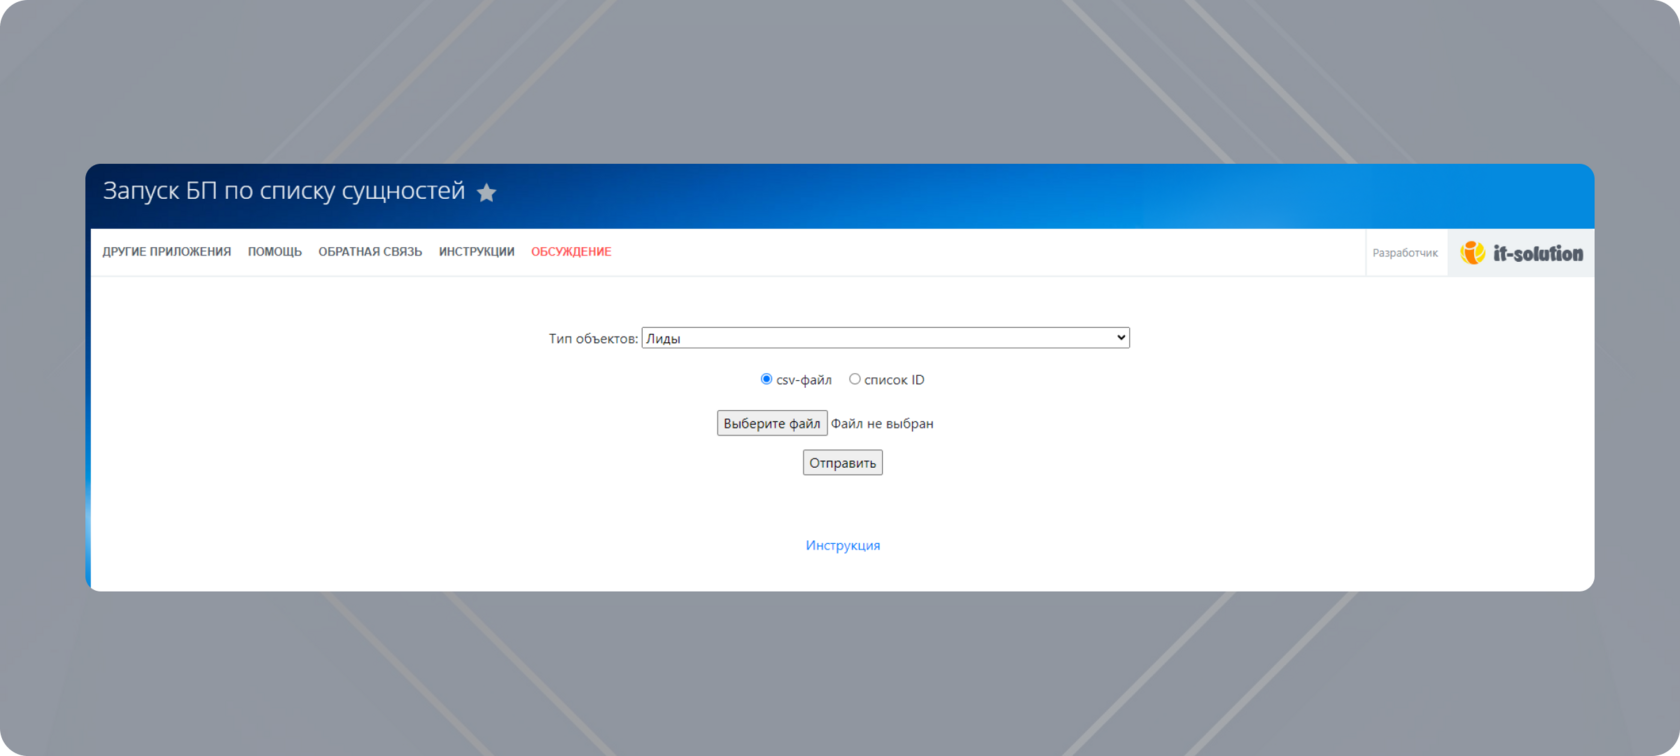Image resolution: width=1680 pixels, height=756 pixels.
Task: Open the ПОМОЩЬ menu item
Action: [275, 252]
